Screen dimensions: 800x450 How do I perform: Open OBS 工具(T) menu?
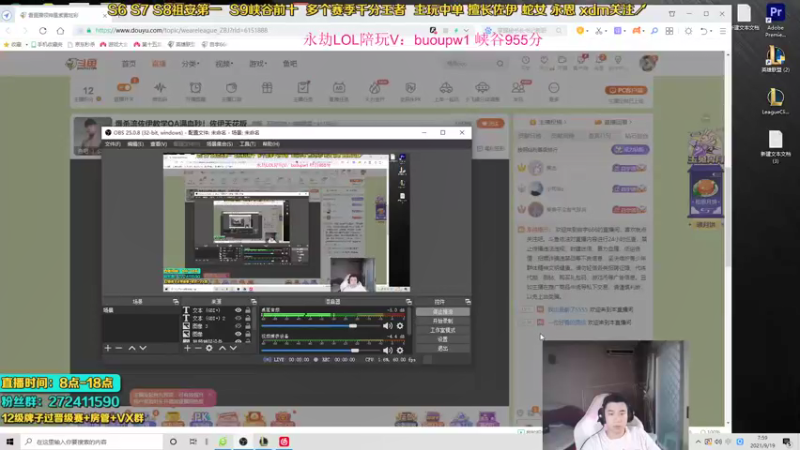tap(247, 144)
